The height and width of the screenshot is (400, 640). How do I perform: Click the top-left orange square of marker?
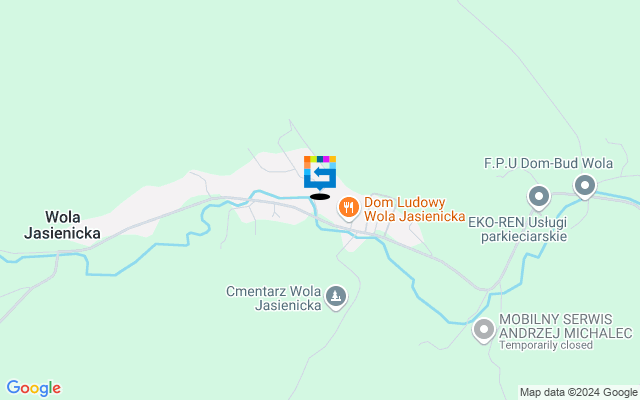[x=307, y=159]
